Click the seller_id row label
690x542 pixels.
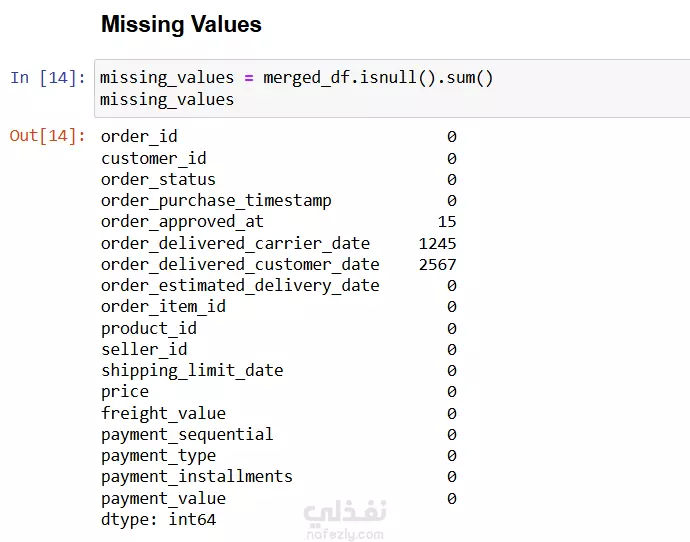pyautogui.click(x=144, y=350)
